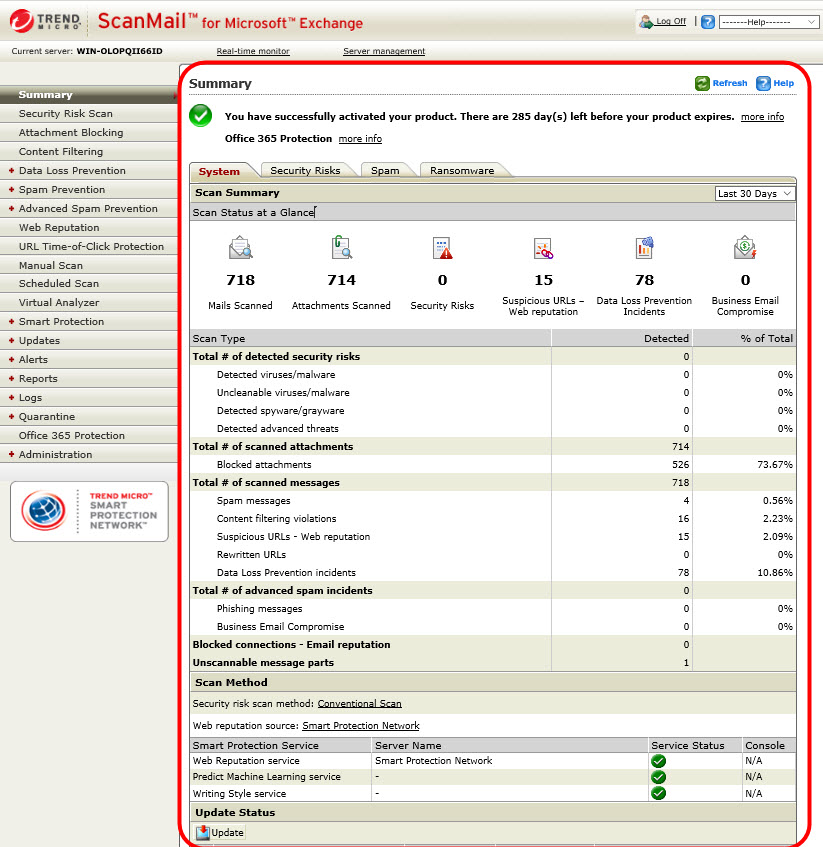Screen dimensions: 823x847
Task: Click the green Refresh icon
Action: (x=703, y=84)
